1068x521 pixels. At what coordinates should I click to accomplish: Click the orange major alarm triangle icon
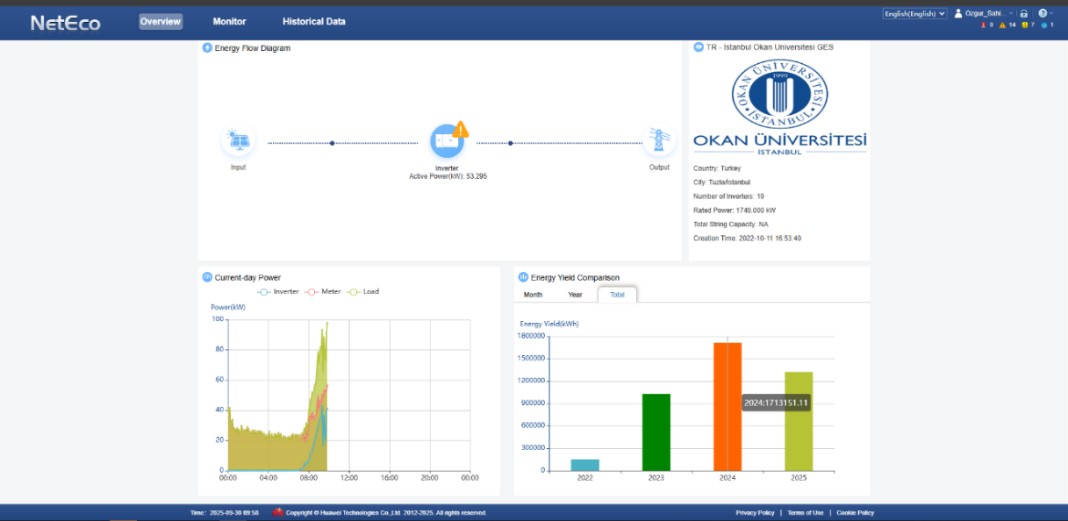point(1003,25)
